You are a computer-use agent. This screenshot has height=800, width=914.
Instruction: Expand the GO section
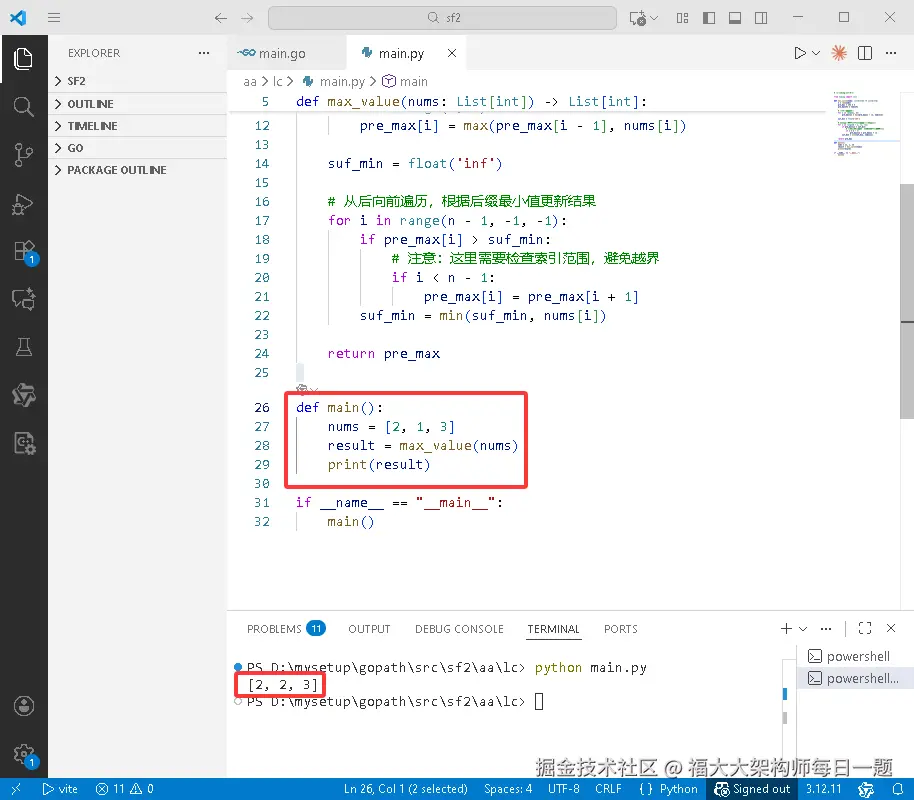click(x=138, y=148)
